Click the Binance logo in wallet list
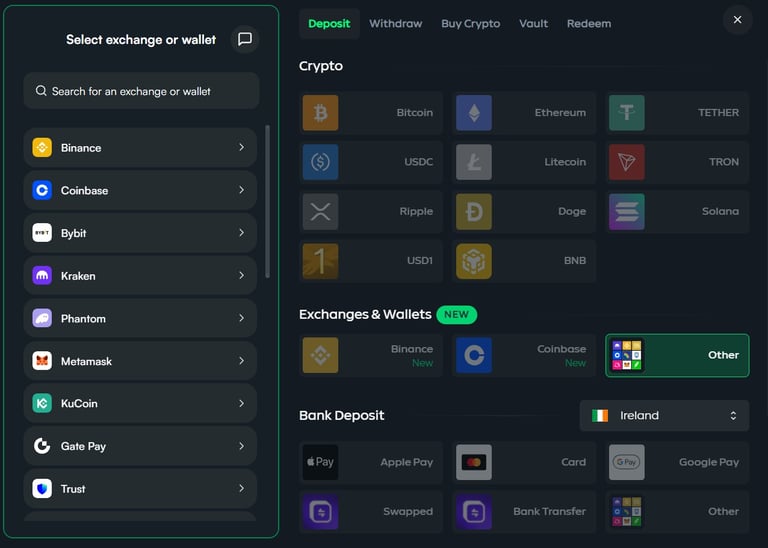Screen dimensions: 768x548 [42, 147]
